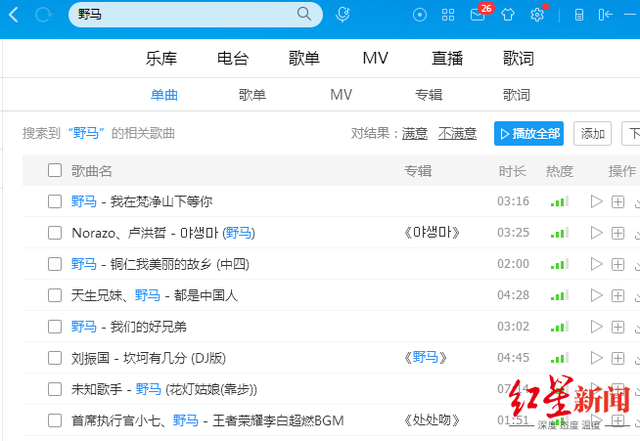Click the phone device icon
640x441 pixels.
(x=579, y=15)
